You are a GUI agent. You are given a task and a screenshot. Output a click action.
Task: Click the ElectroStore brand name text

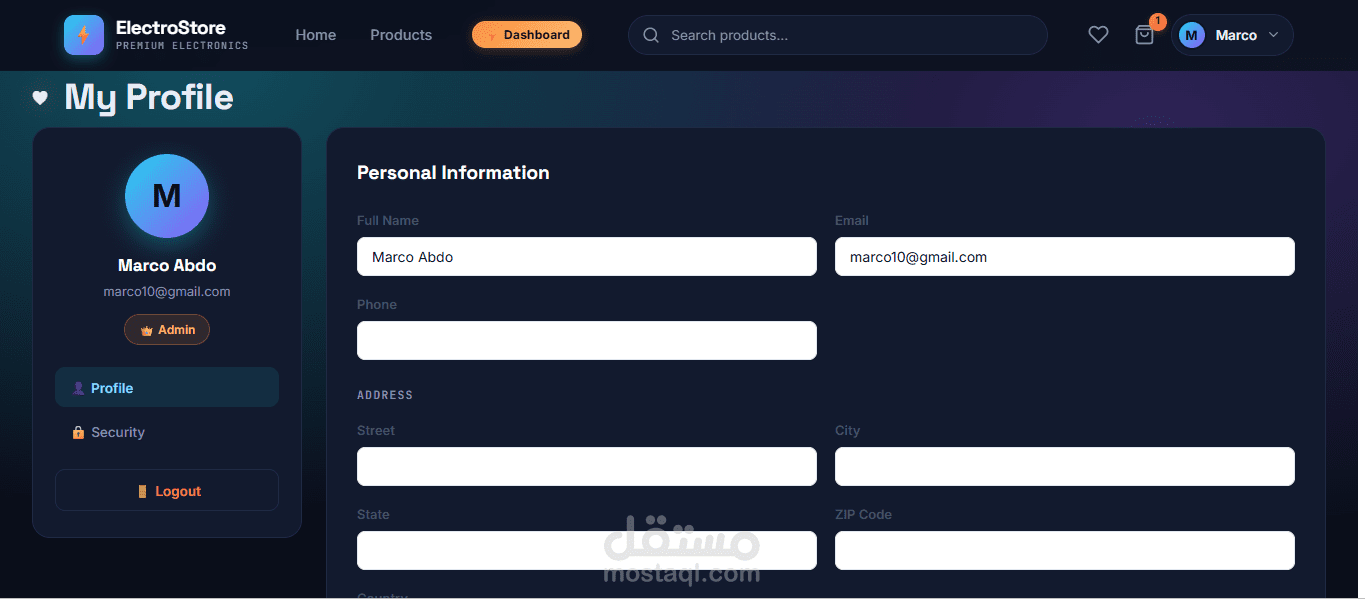tap(171, 27)
